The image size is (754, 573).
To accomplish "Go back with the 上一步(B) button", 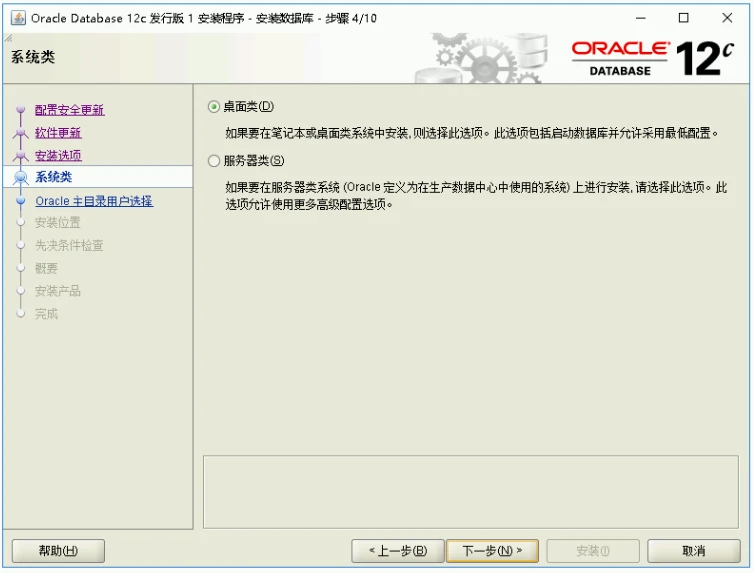I will [398, 550].
